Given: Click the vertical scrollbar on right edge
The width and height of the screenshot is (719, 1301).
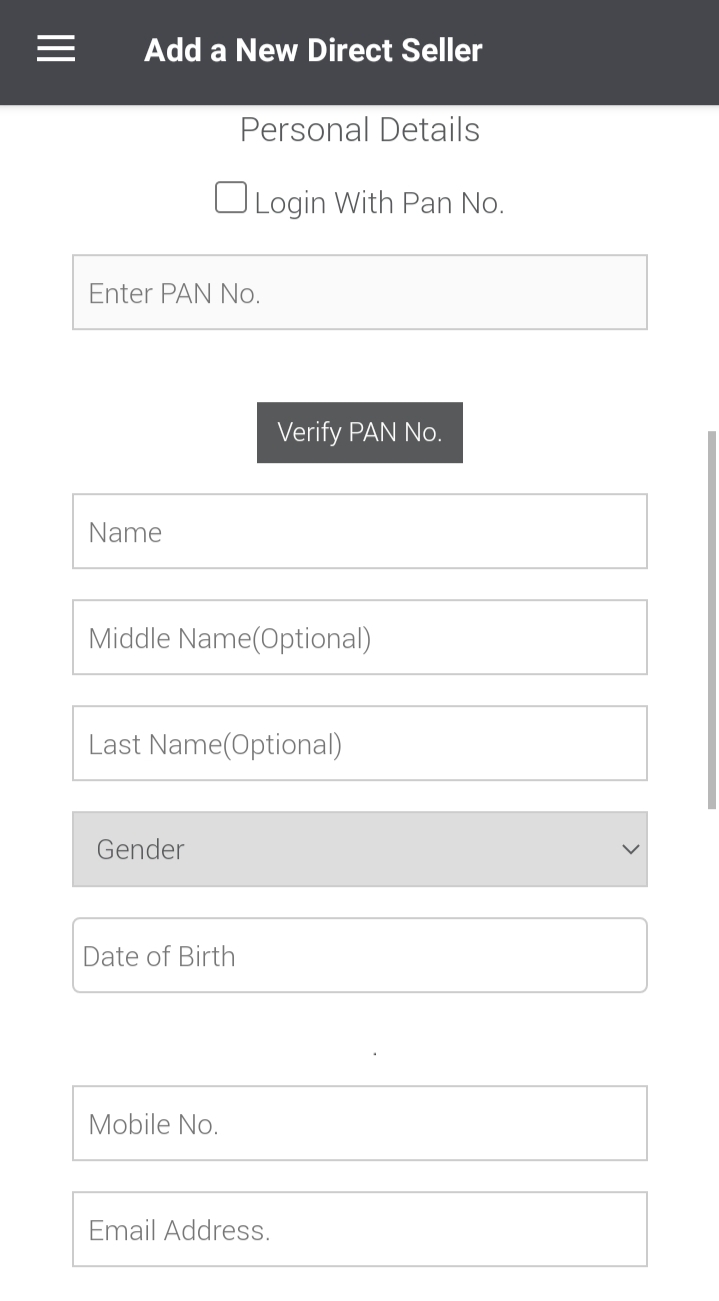Looking at the screenshot, I should pyautogui.click(x=712, y=620).
